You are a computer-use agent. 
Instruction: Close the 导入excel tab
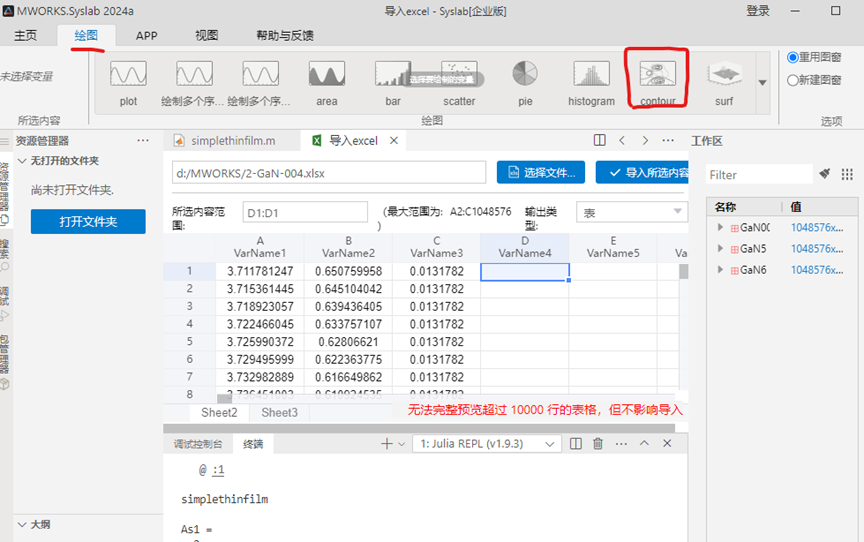(x=394, y=140)
